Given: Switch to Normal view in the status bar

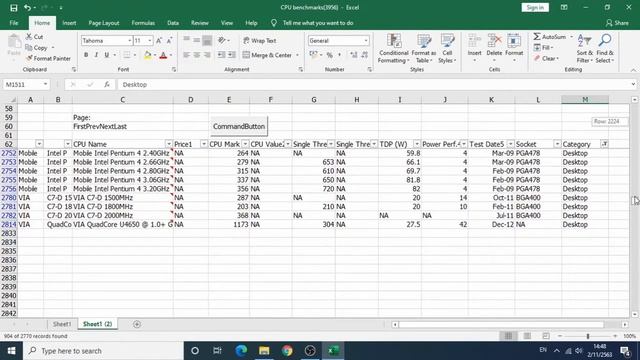Looking at the screenshot, I should (x=508, y=336).
